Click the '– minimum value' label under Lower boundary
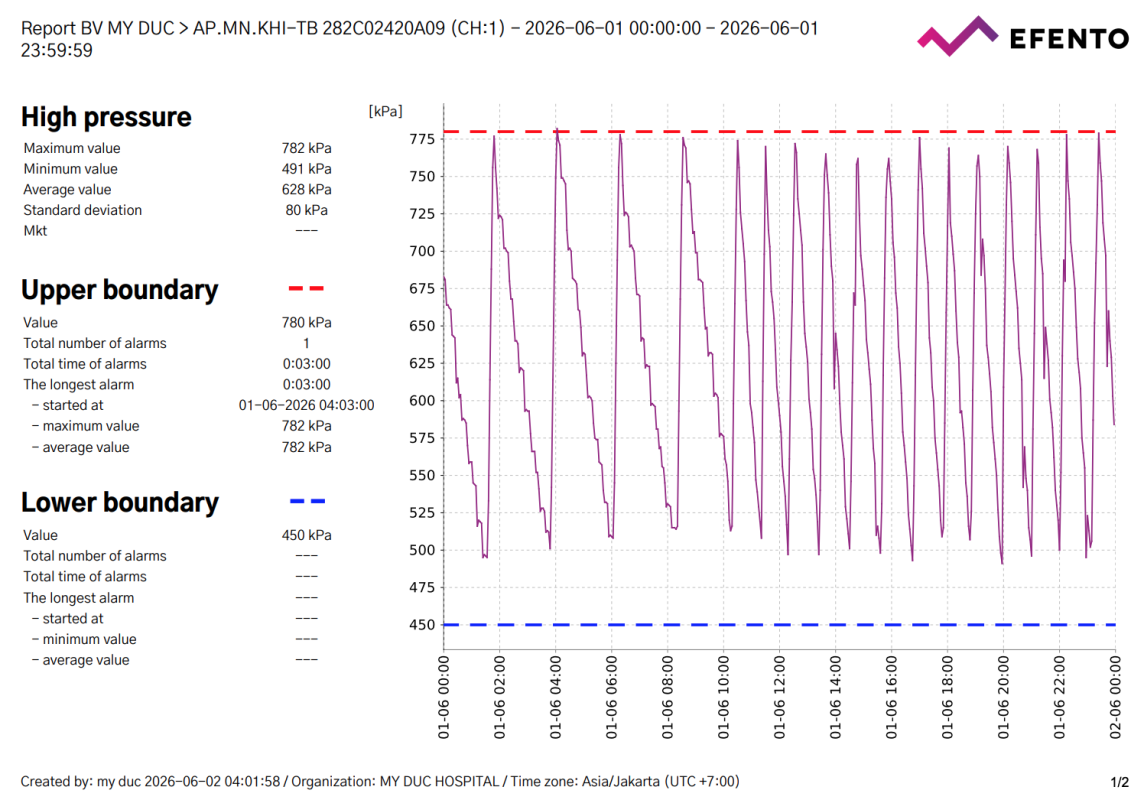This screenshot has height=800, width=1144. point(84,640)
